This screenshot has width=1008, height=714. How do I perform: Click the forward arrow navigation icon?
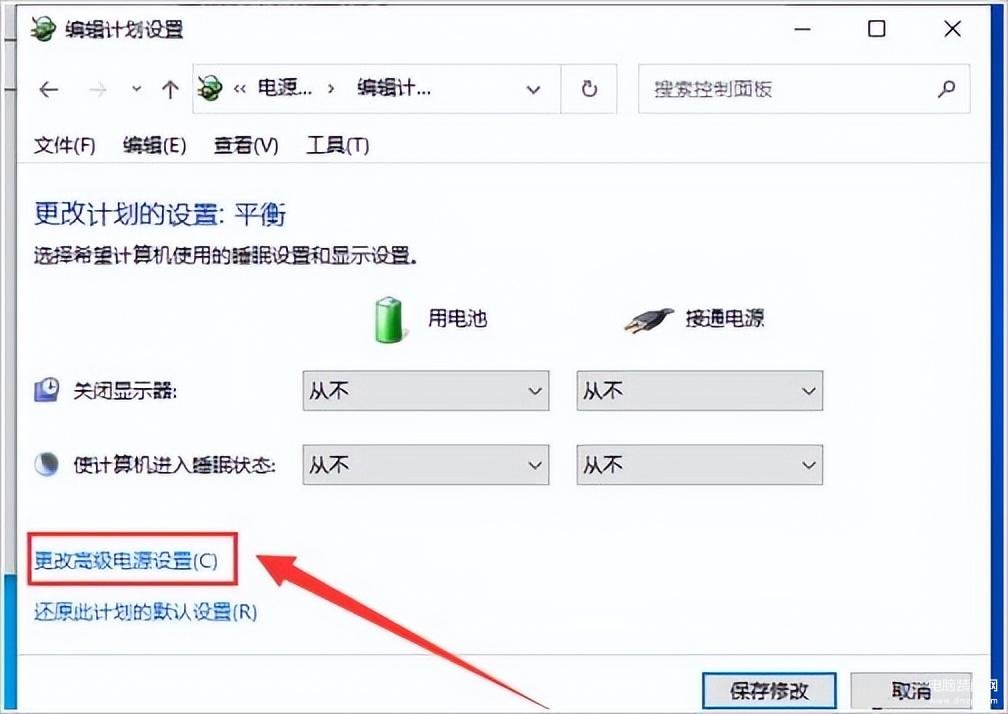(98, 89)
